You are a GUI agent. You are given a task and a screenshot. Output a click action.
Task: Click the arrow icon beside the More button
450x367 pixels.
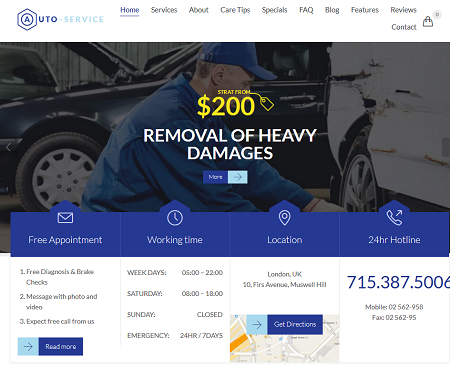pyautogui.click(x=238, y=177)
